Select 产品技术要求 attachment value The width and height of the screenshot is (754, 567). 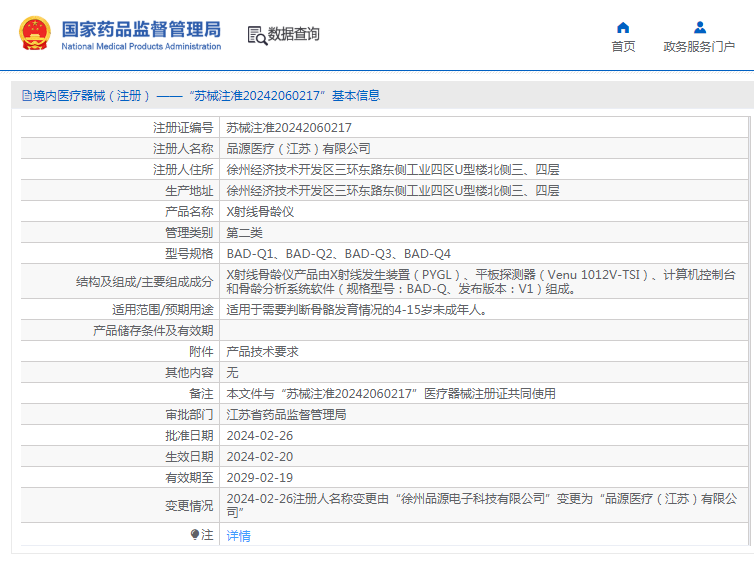coord(263,352)
